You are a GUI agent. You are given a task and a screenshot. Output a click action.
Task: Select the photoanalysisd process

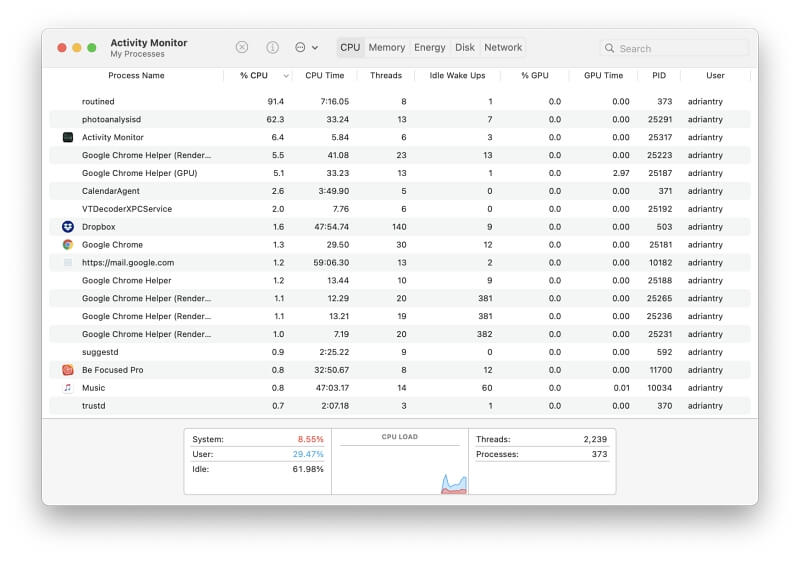(400, 119)
